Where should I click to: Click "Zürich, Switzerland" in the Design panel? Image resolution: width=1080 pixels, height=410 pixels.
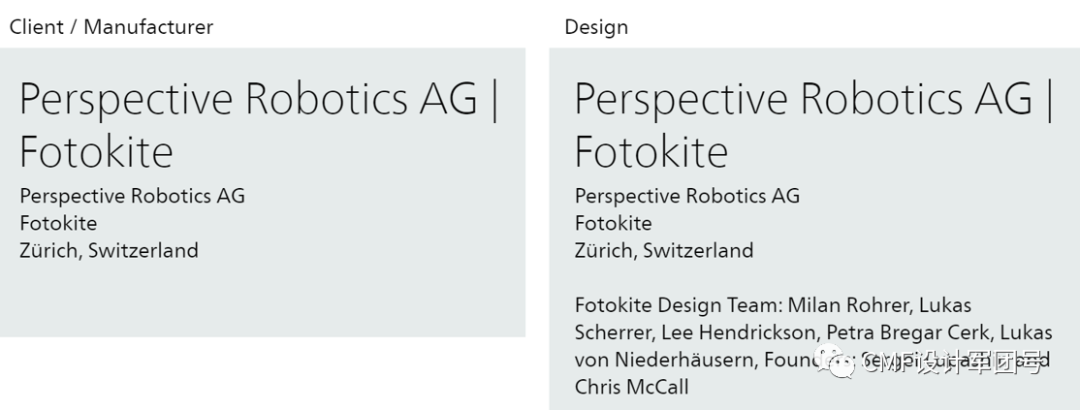click(x=664, y=250)
